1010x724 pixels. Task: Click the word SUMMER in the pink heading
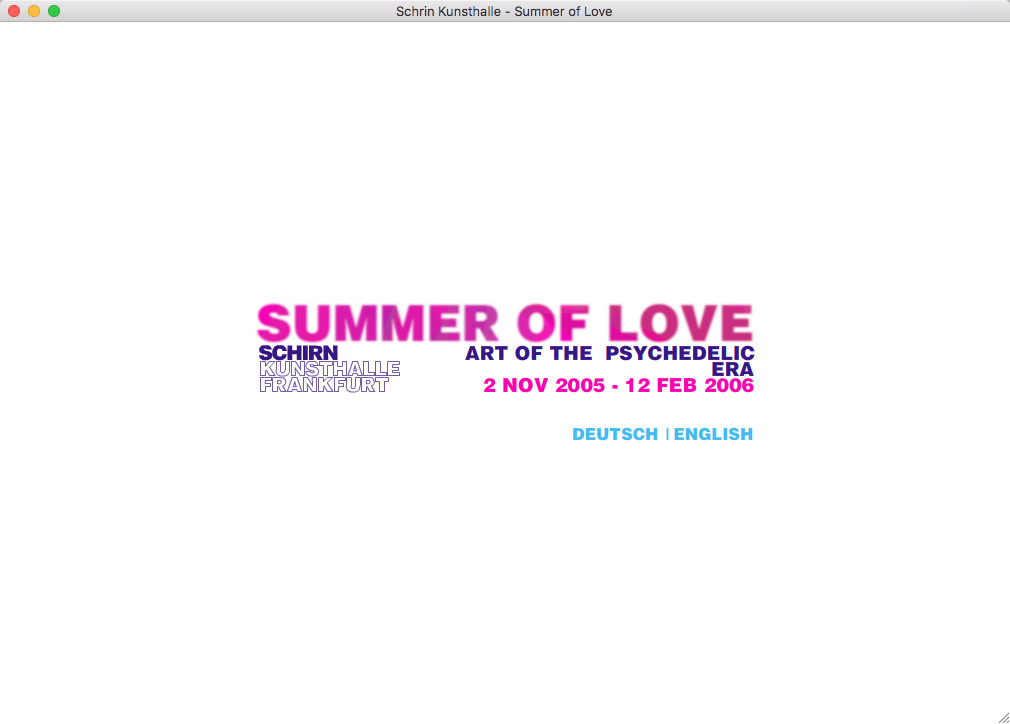pyautogui.click(x=378, y=324)
